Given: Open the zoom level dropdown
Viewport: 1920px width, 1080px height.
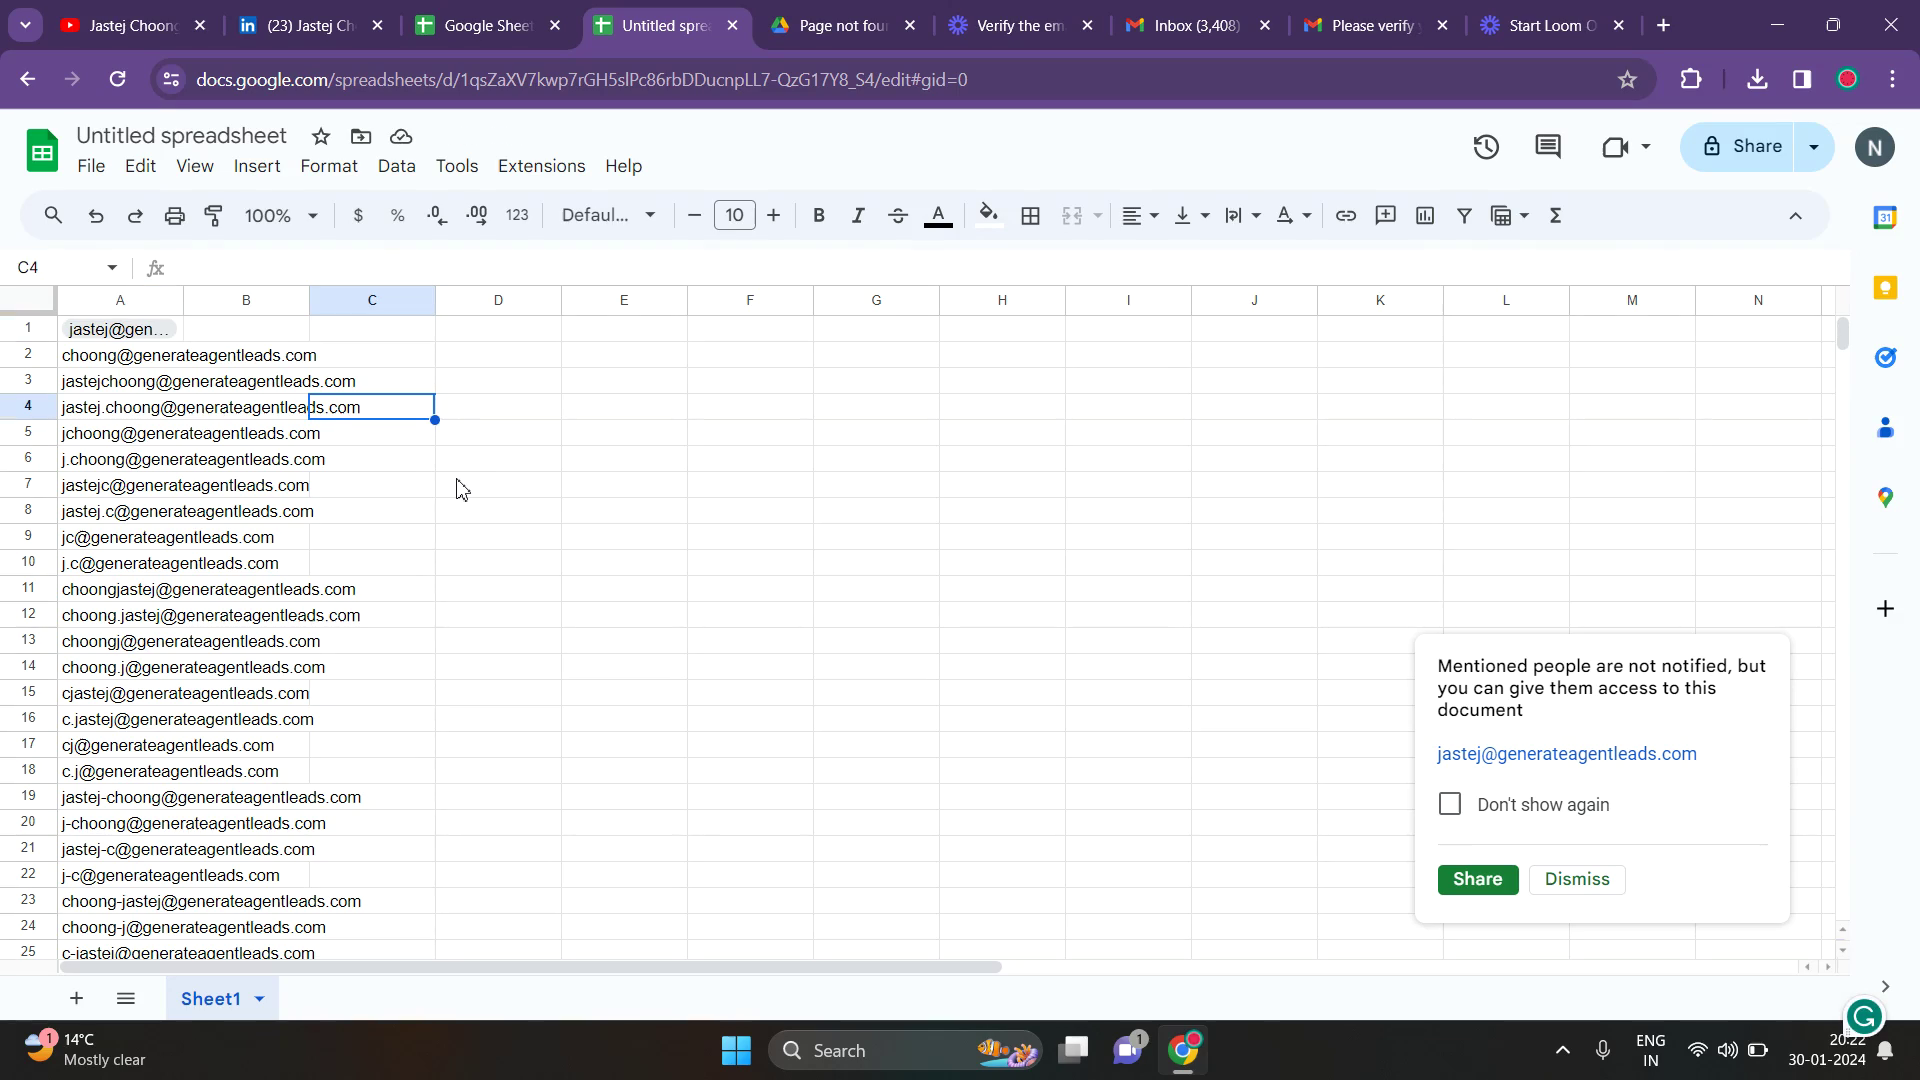Looking at the screenshot, I should click(x=280, y=215).
